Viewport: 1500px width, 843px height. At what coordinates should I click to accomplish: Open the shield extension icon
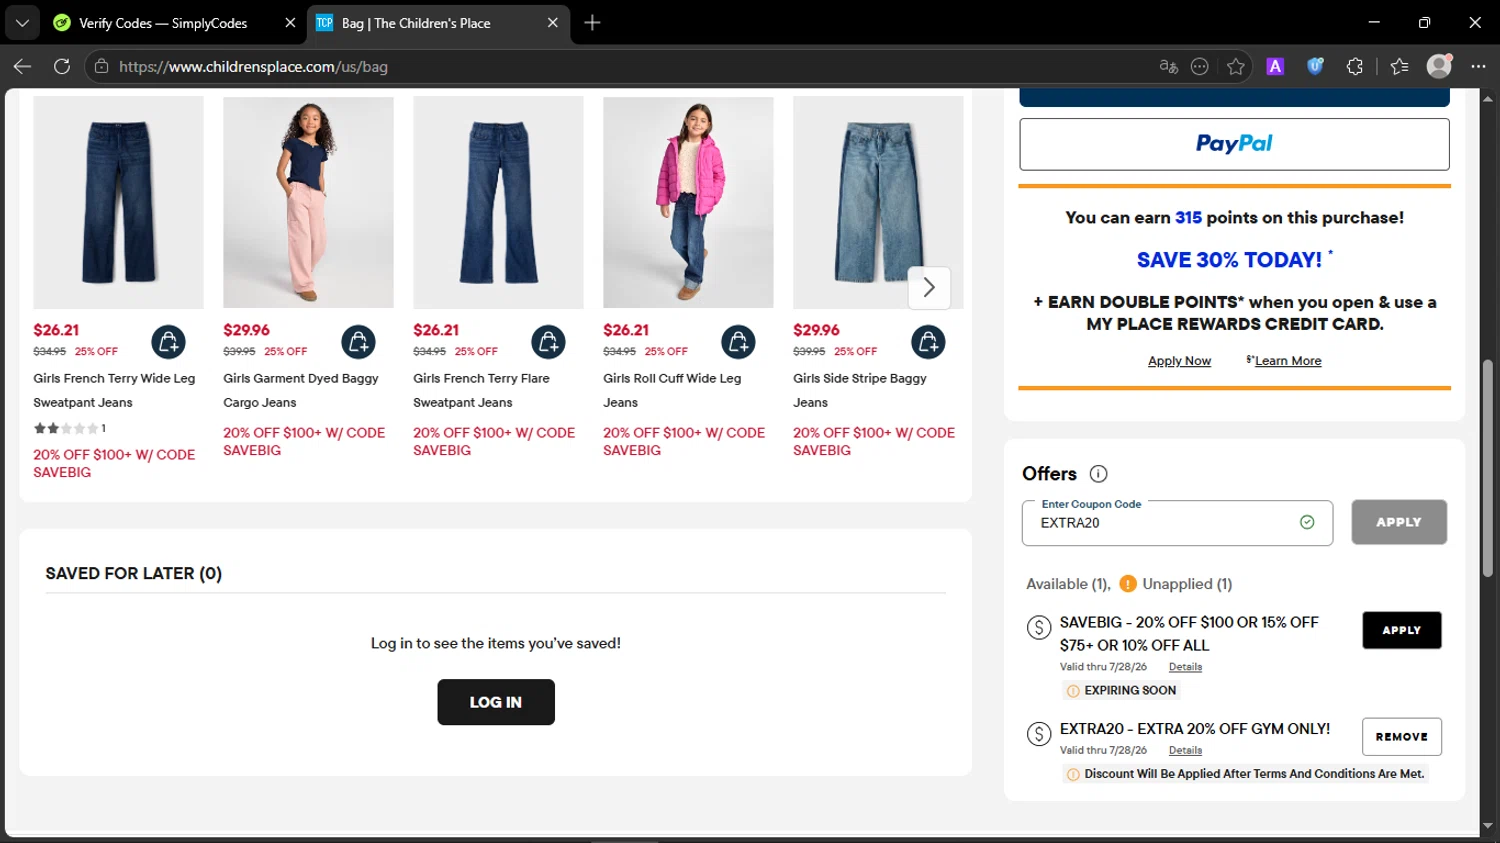pyautogui.click(x=1315, y=66)
